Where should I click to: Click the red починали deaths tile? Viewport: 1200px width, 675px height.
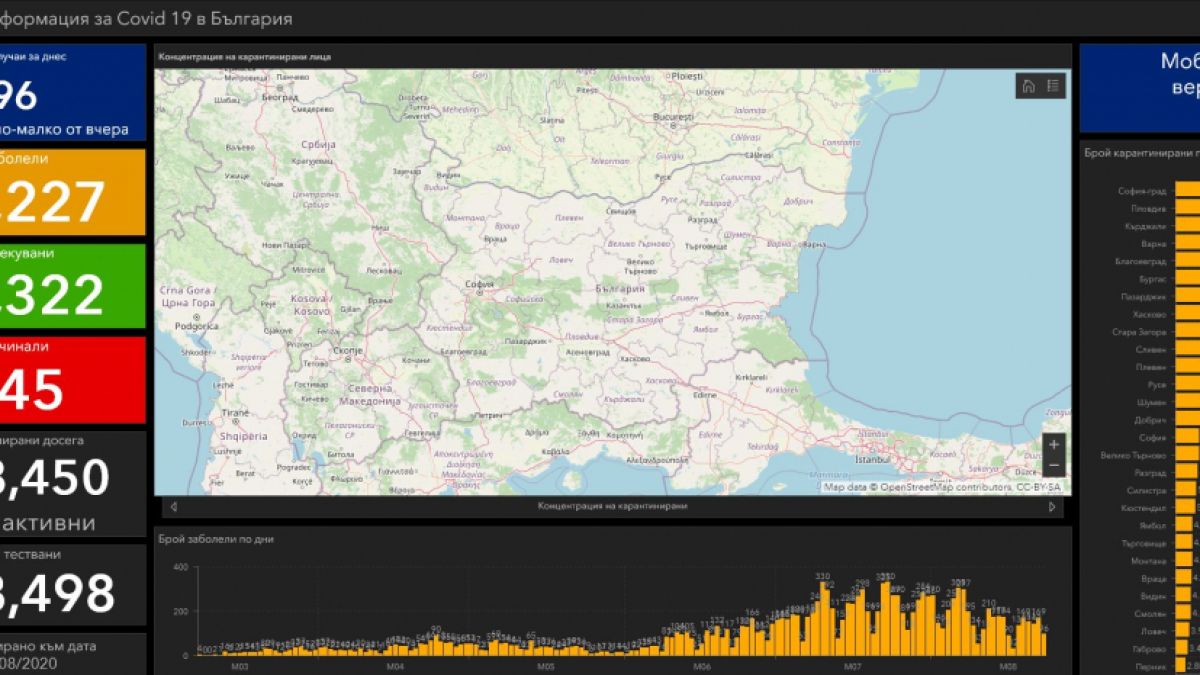(72, 380)
